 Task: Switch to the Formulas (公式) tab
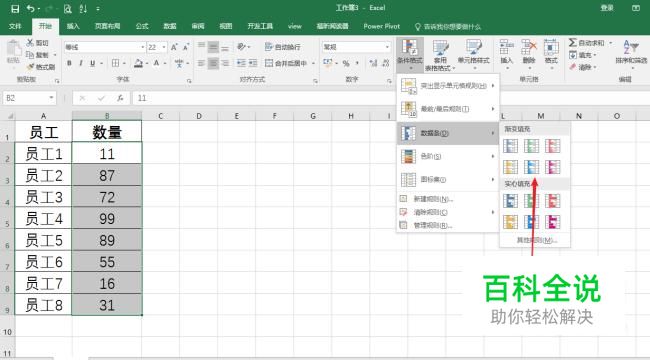(x=142, y=26)
